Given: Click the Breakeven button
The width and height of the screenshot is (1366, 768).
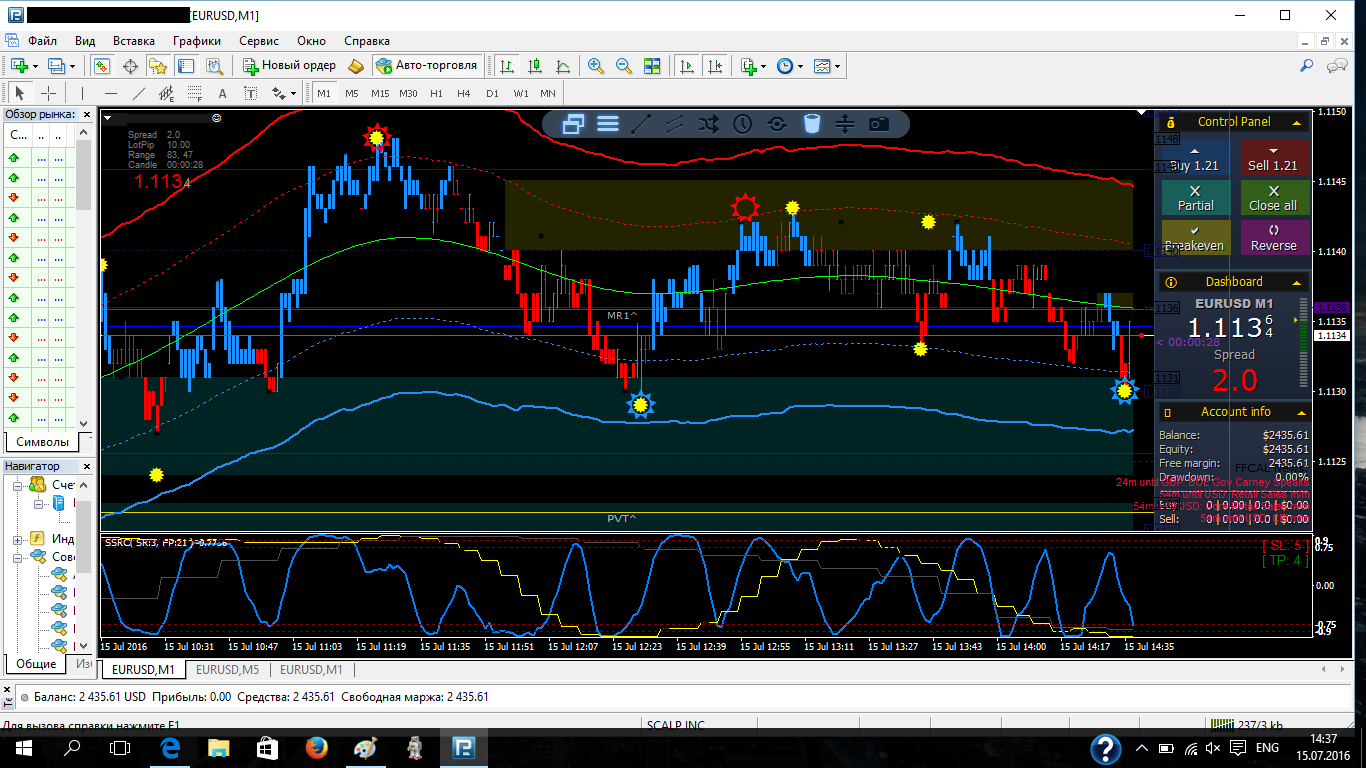Looking at the screenshot, I should click(1194, 237).
